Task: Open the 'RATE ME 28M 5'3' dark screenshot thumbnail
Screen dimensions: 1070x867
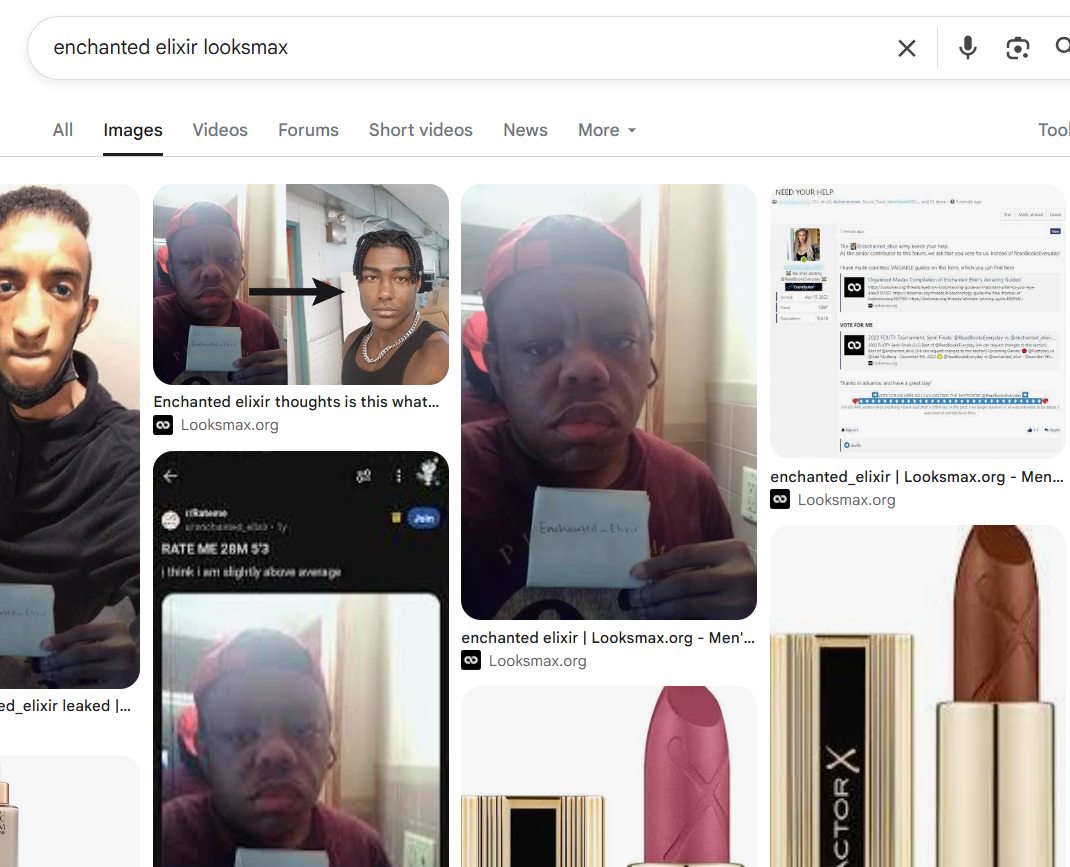Action: tap(301, 659)
